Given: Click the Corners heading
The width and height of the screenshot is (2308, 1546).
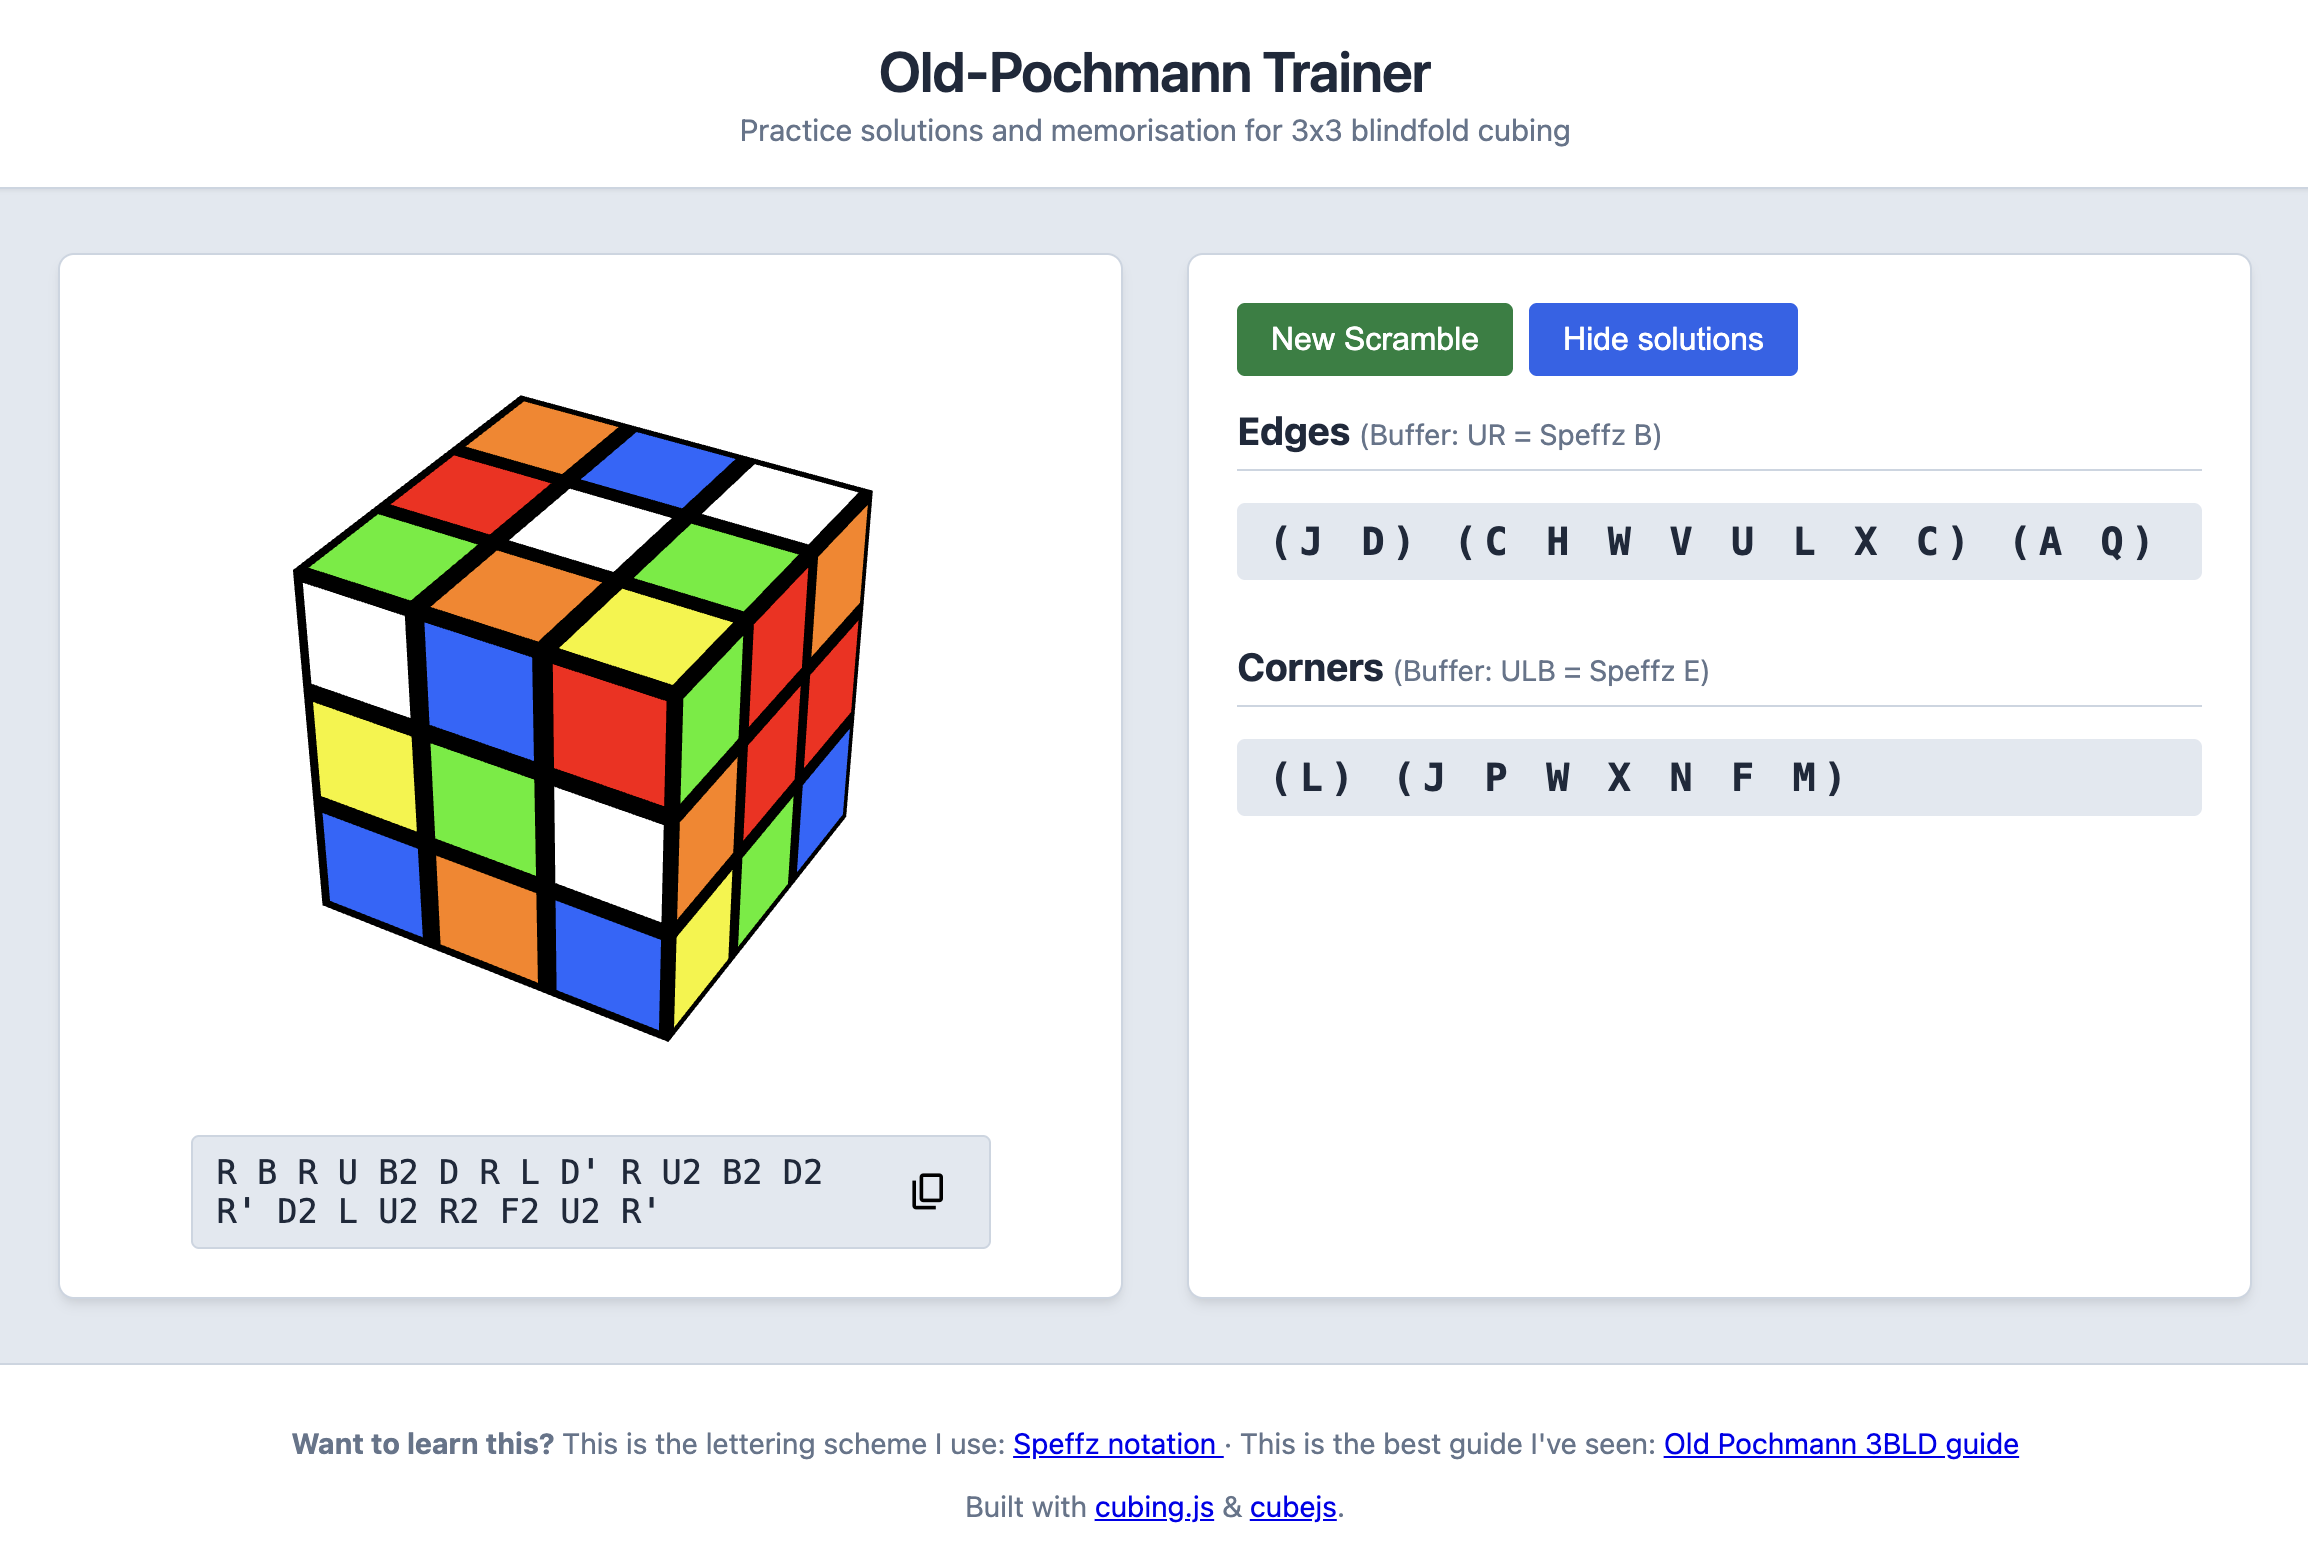Looking at the screenshot, I should 1310,667.
